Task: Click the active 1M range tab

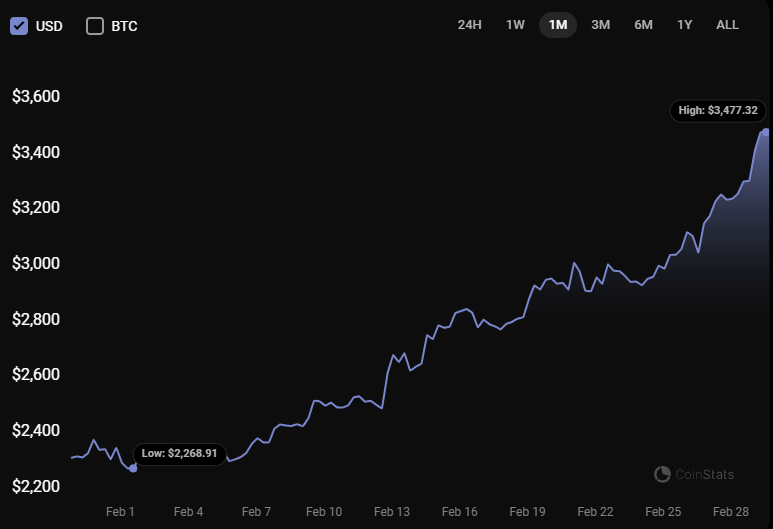Action: pos(558,25)
